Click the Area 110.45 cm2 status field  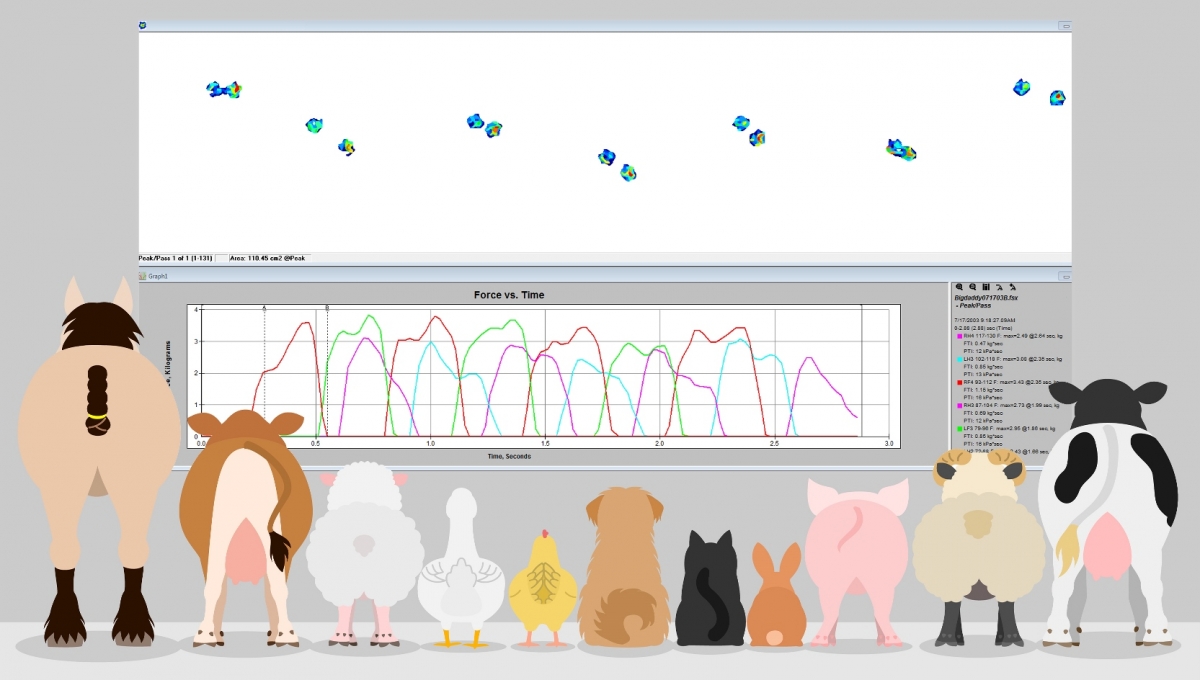pos(267,258)
